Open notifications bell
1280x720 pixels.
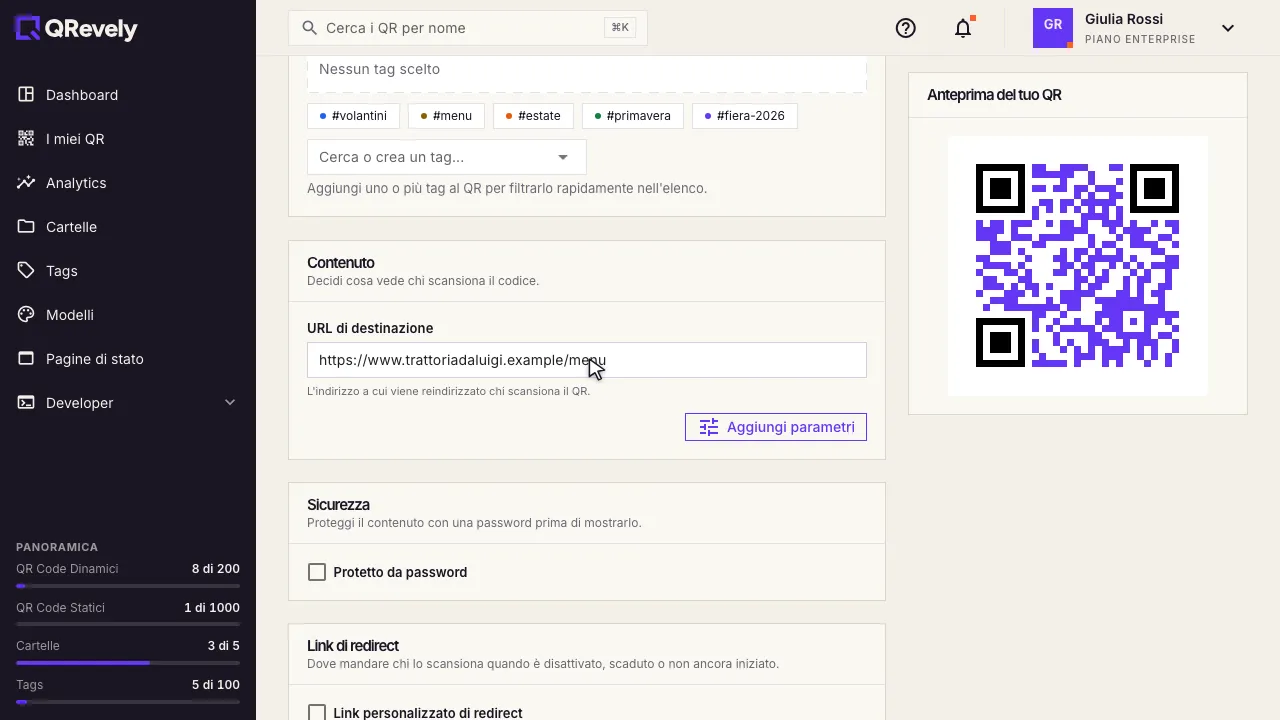[963, 28]
